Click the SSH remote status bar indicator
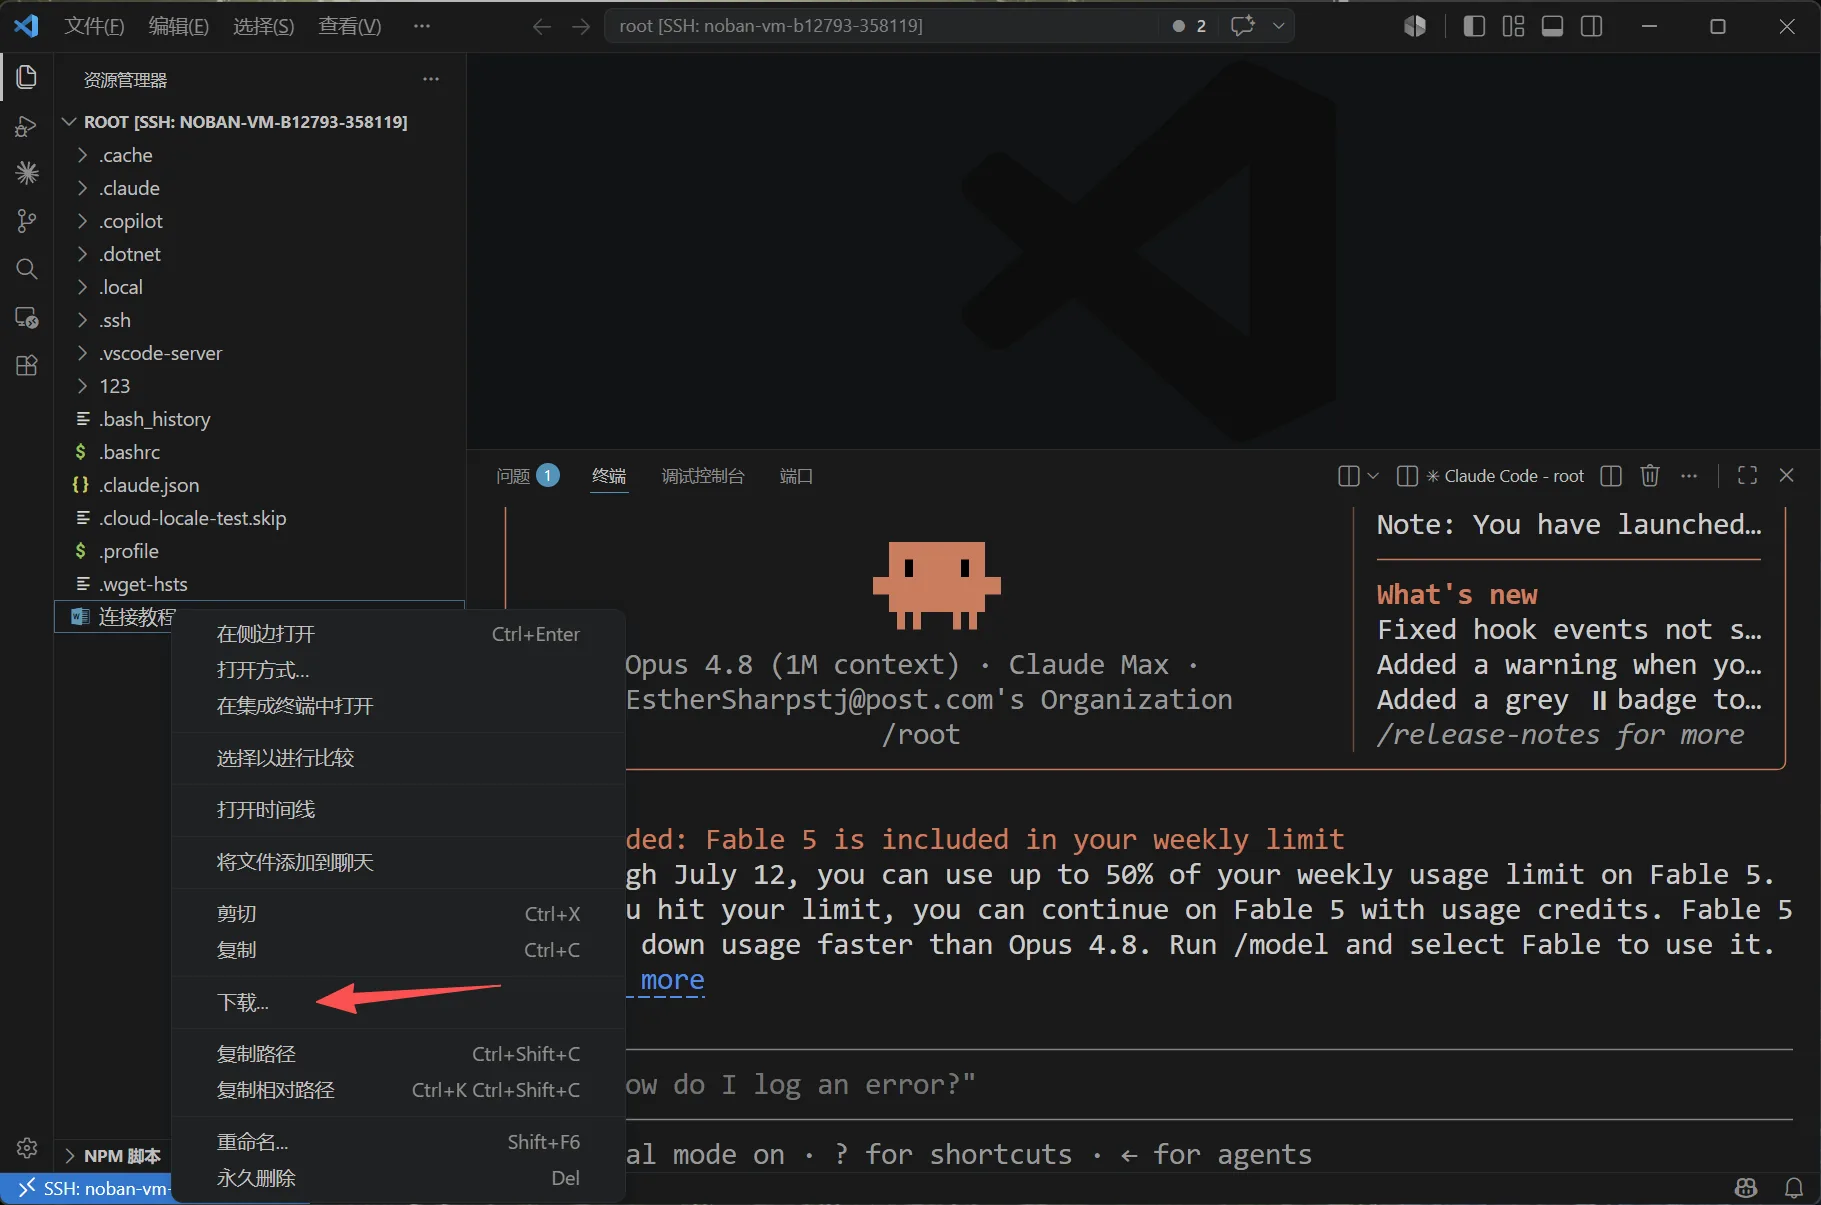1821x1205 pixels. click(x=86, y=1189)
